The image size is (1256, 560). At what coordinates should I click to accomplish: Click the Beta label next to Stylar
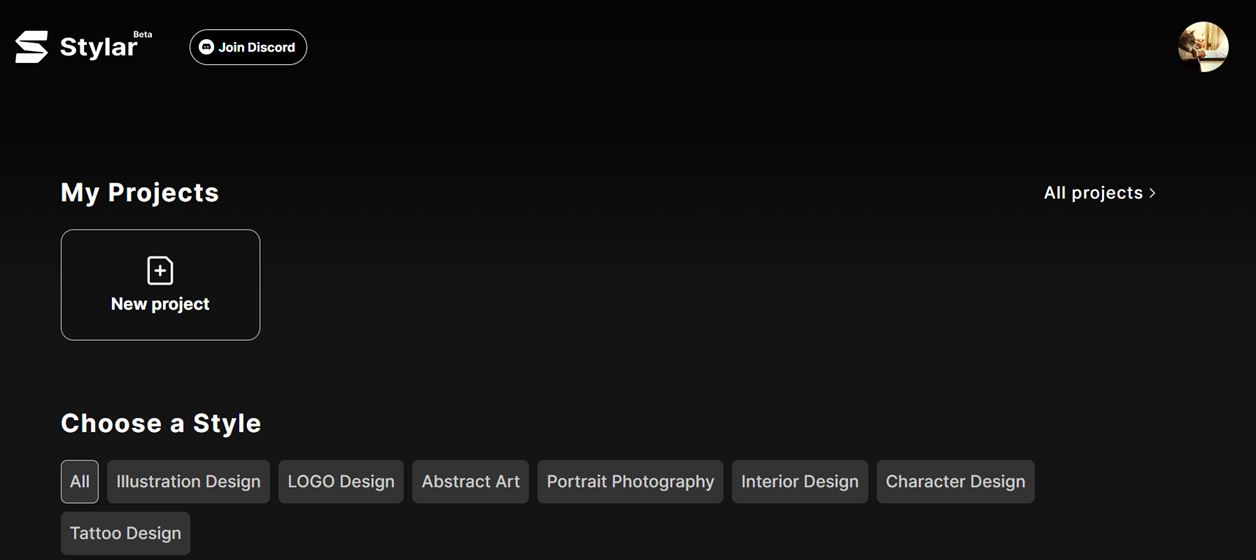point(143,34)
